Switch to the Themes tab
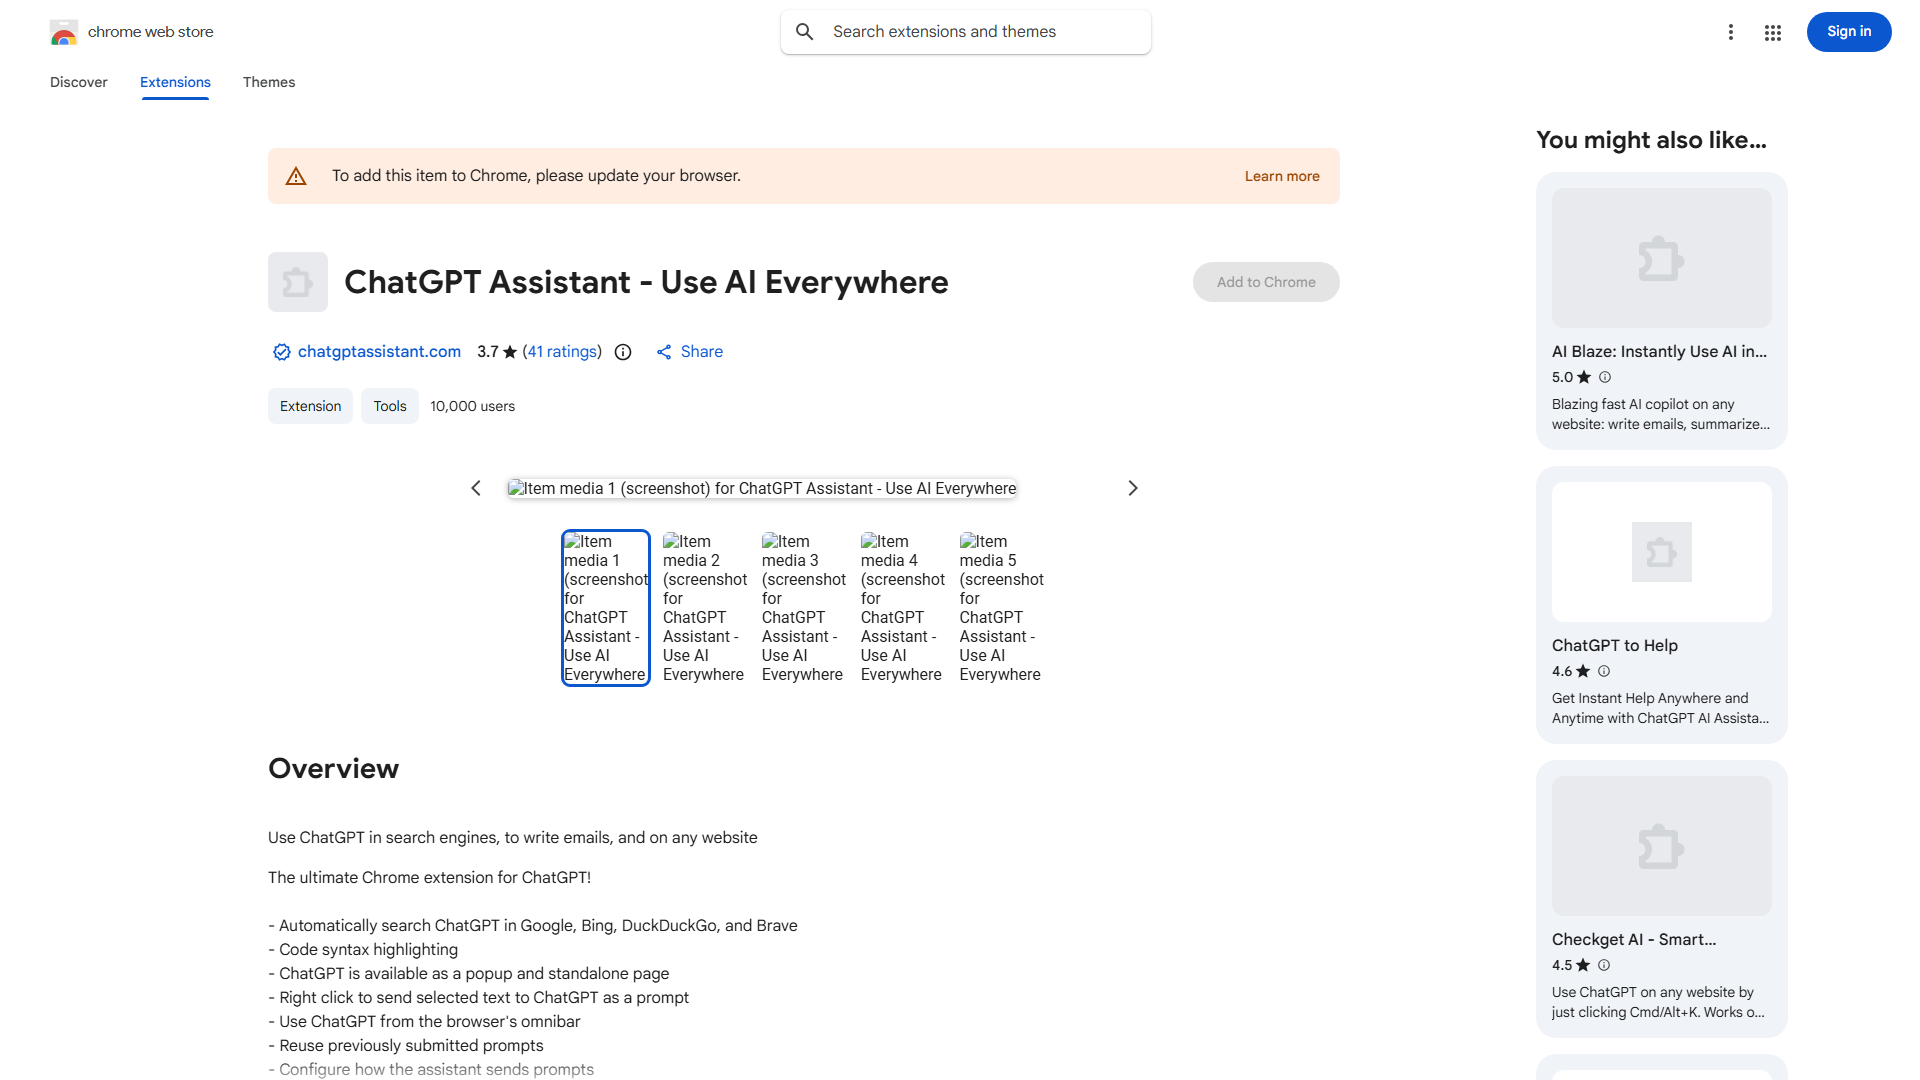The image size is (1920, 1080). (x=269, y=82)
